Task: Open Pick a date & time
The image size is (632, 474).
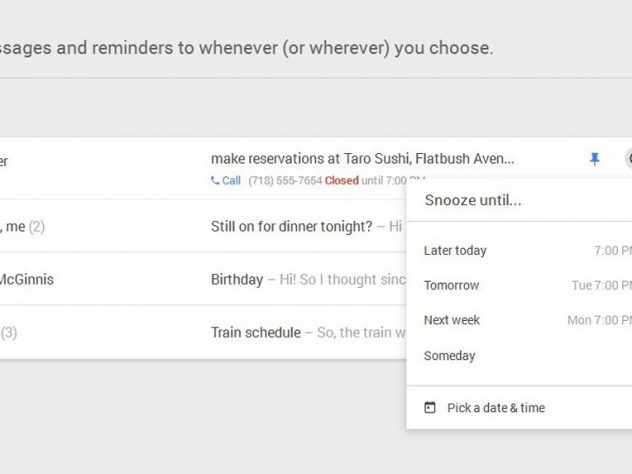Action: (496, 408)
